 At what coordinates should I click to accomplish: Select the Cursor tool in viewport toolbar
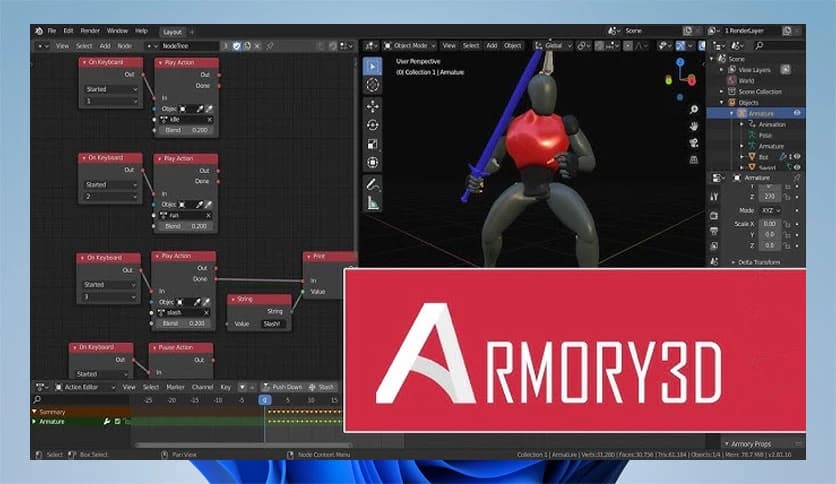[373, 86]
